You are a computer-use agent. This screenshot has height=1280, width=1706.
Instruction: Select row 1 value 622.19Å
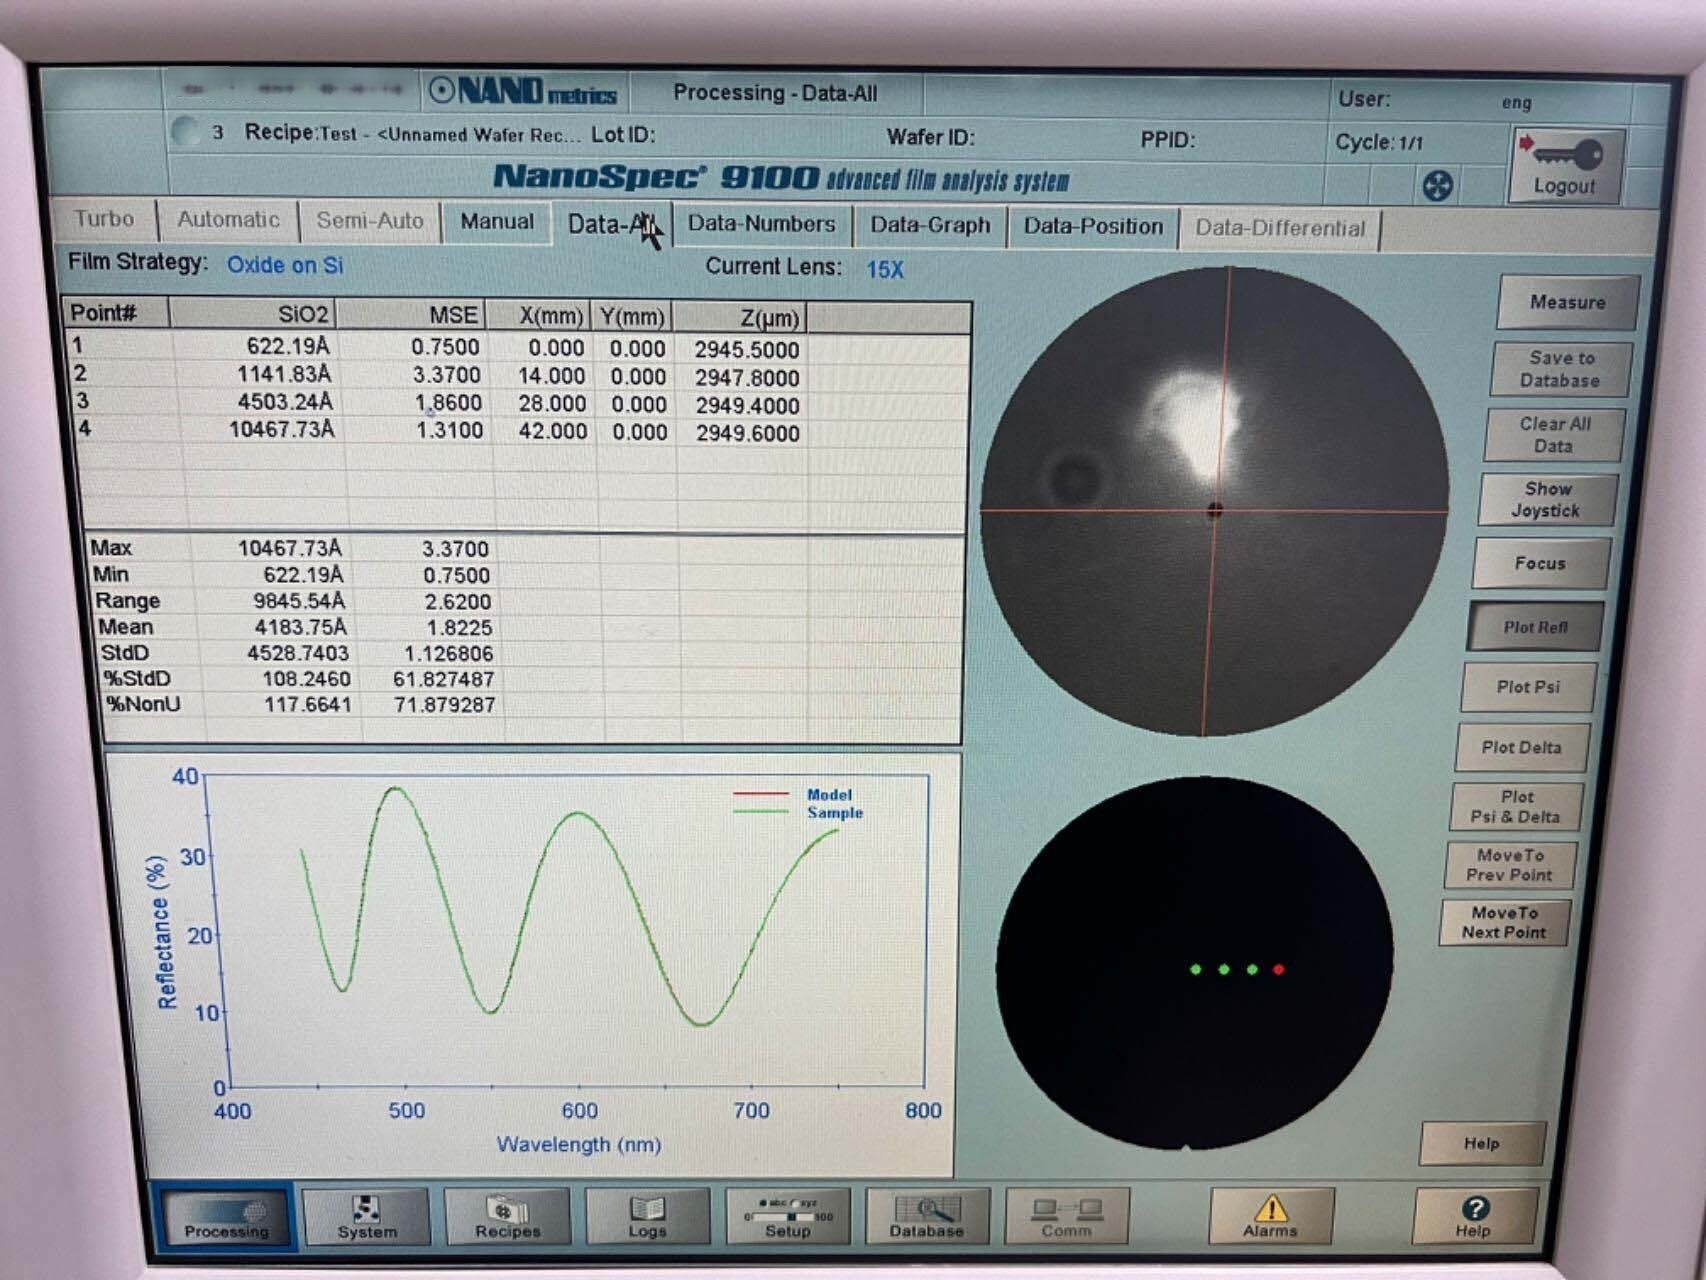[288, 346]
